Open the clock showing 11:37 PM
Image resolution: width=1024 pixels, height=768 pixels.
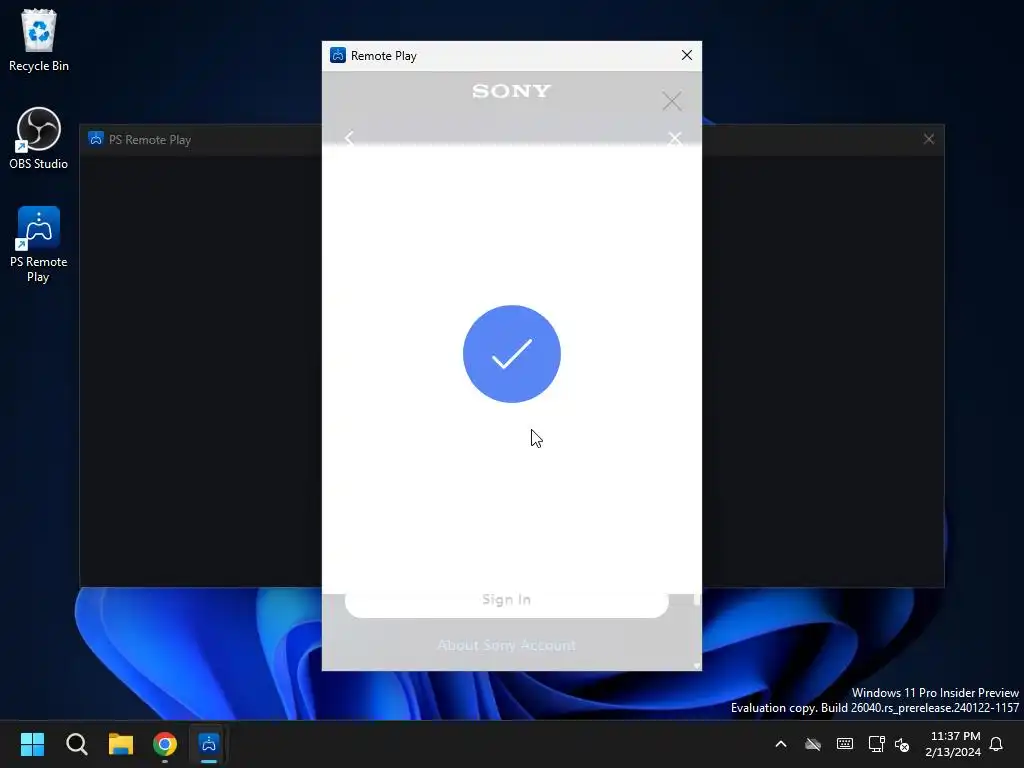coord(953,744)
